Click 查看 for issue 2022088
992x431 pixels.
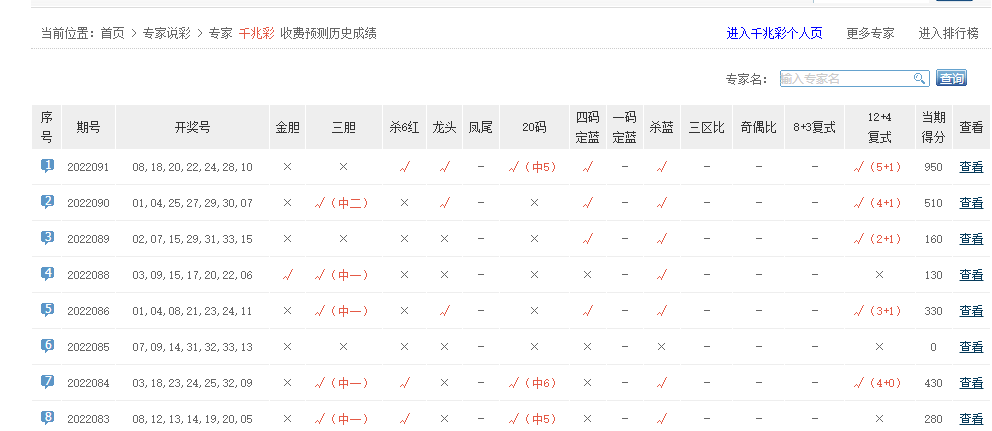point(970,275)
